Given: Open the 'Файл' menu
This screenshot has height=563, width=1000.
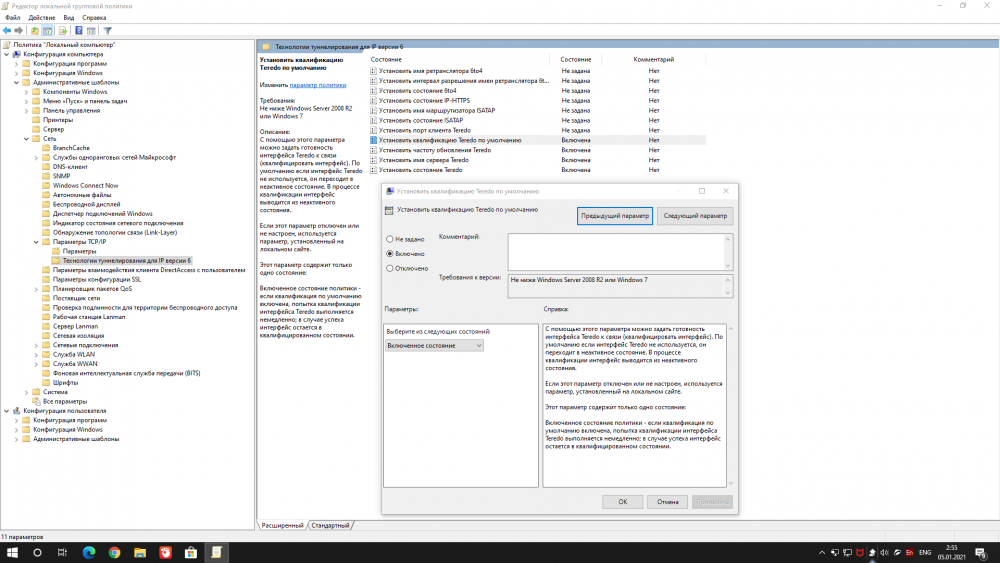Looking at the screenshot, I should [x=13, y=18].
